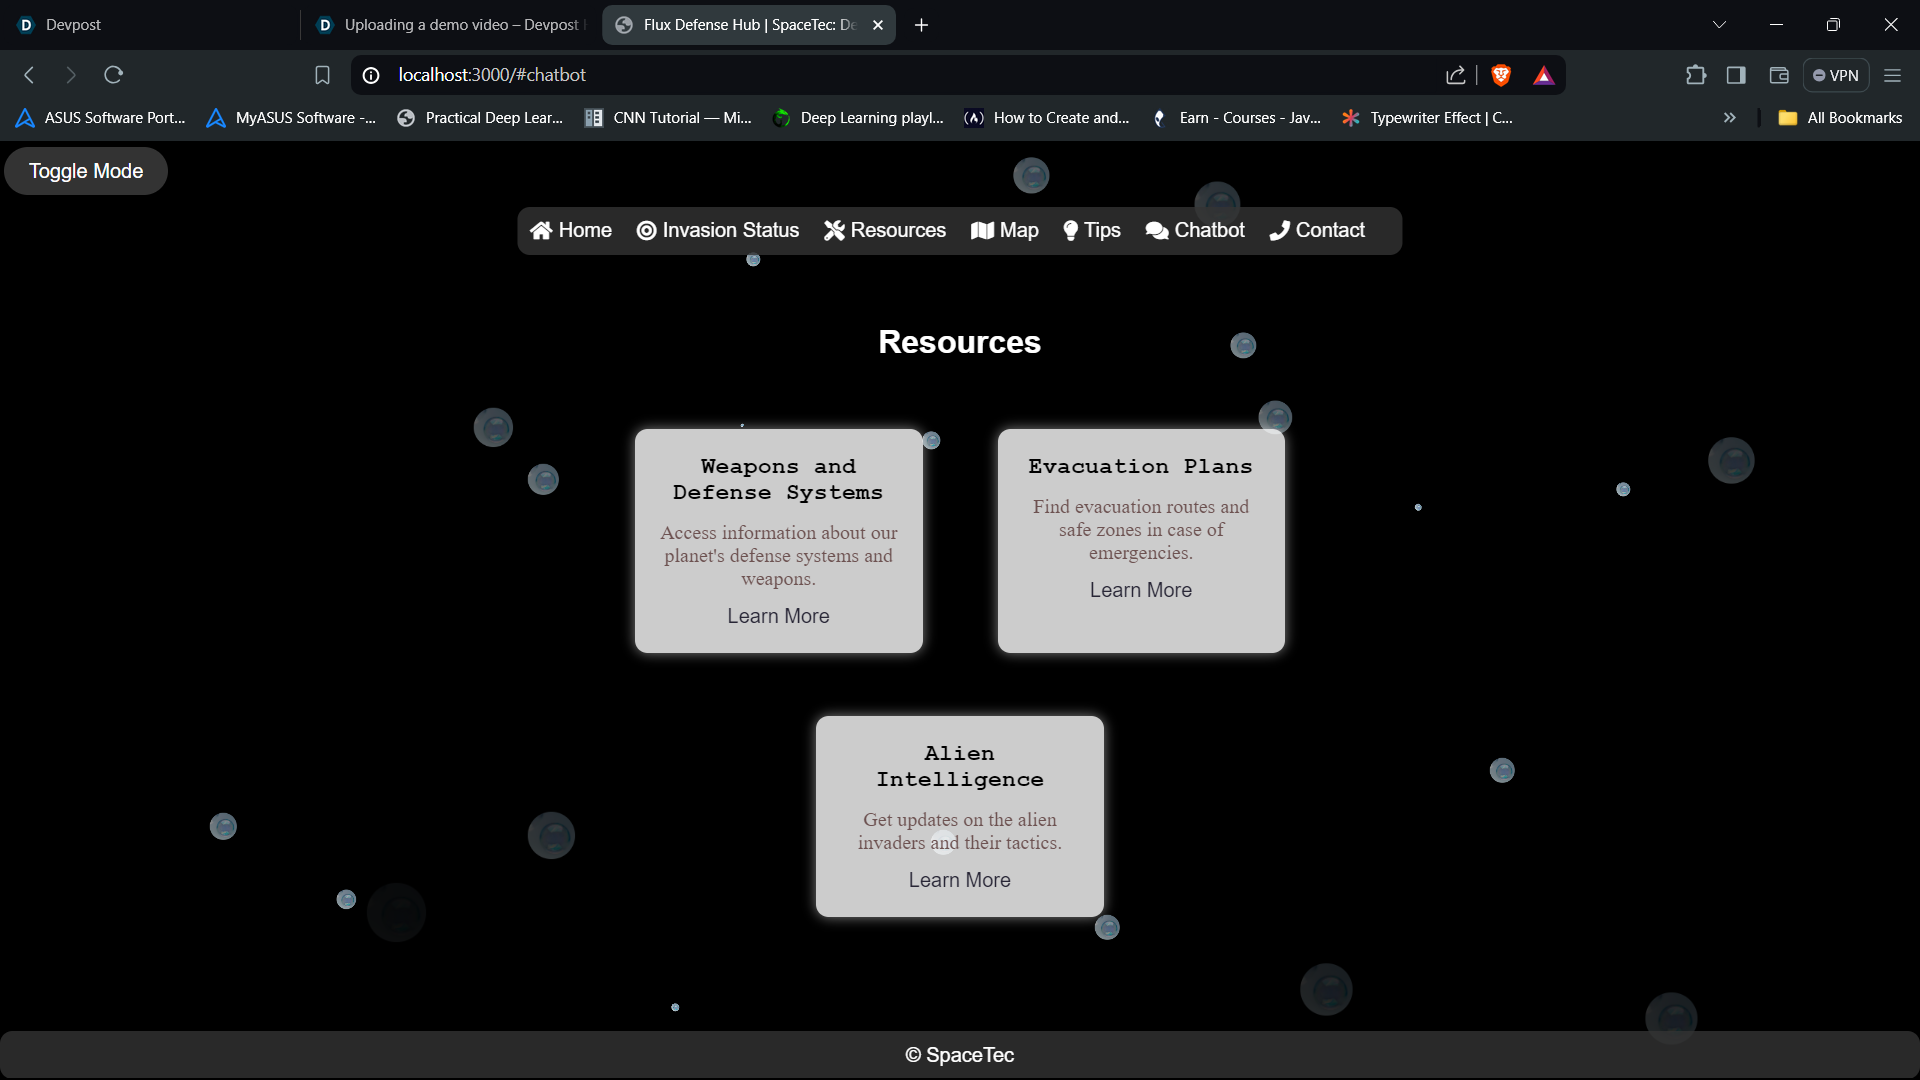This screenshot has height=1080, width=1920.
Task: Expand hidden bookmarks with double chevron
Action: tap(1729, 118)
